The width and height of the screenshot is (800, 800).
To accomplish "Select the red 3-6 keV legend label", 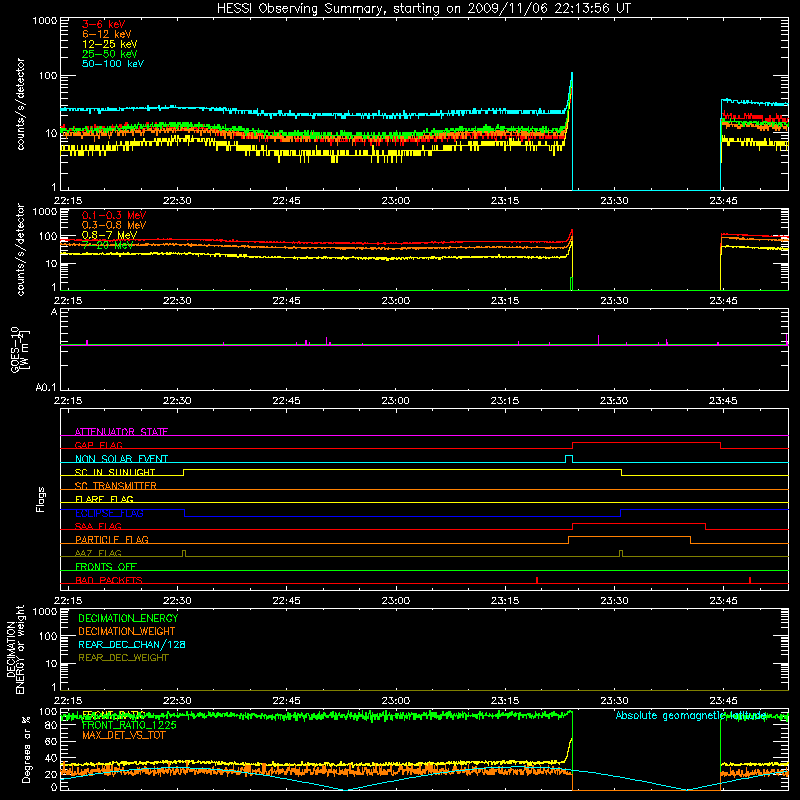I will 103,24.
